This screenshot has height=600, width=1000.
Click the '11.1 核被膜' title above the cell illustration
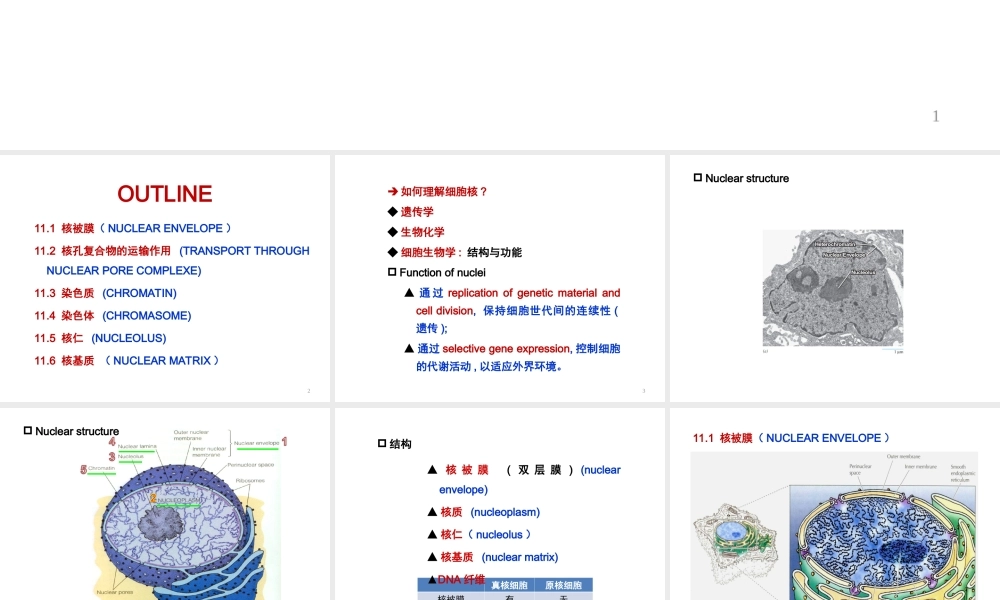[x=791, y=438]
